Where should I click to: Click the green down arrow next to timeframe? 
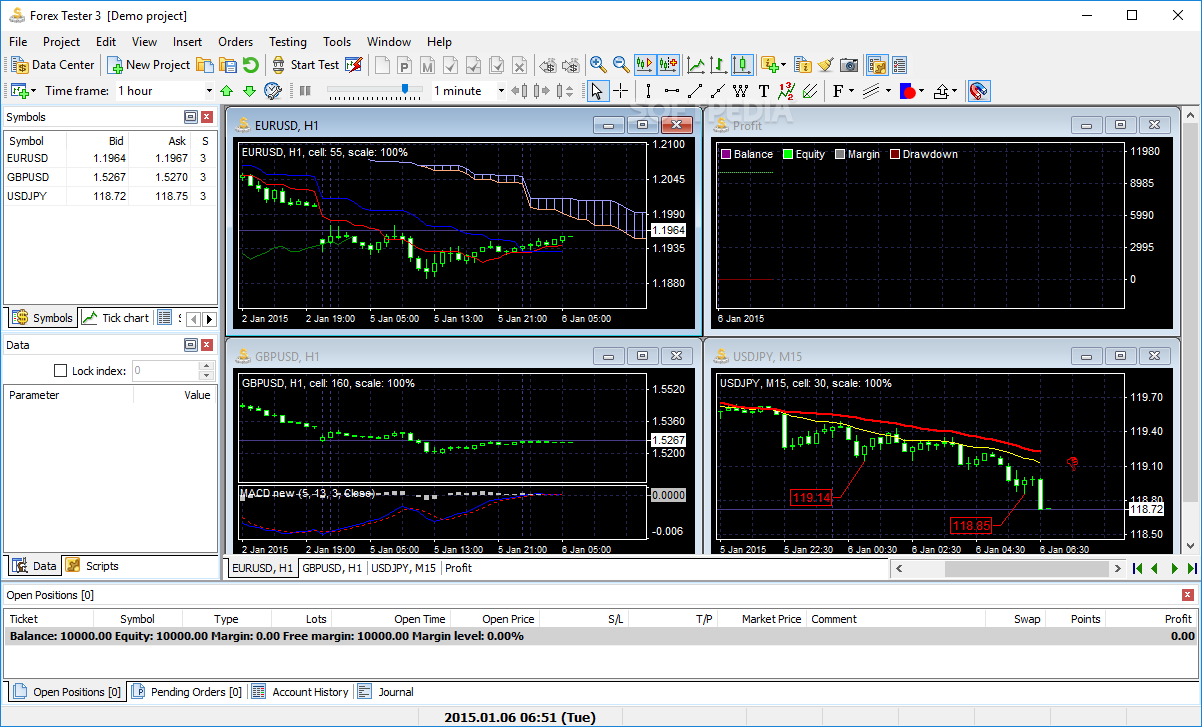pos(250,91)
